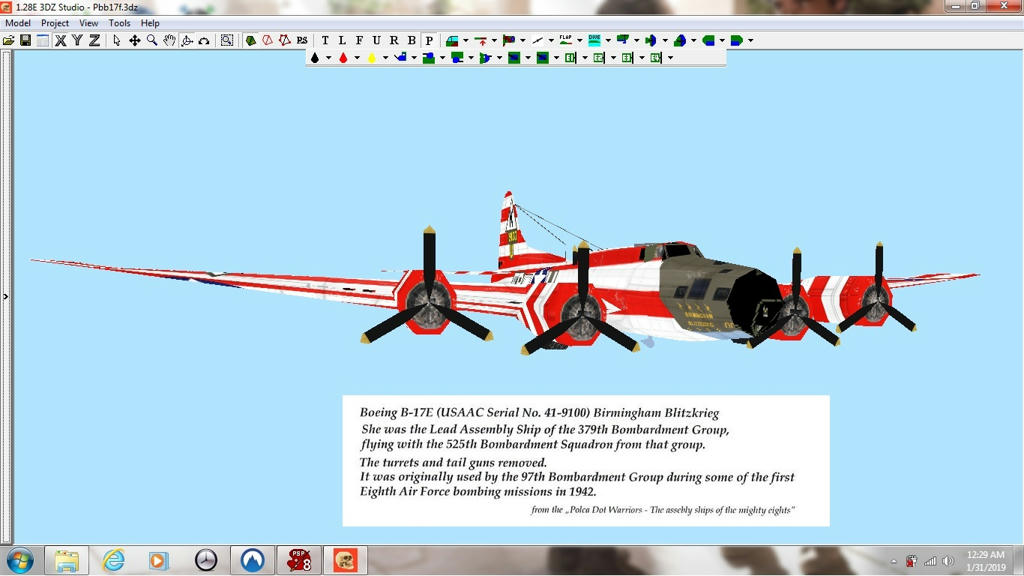Expand dropdown next to FLAP icon
The image size is (1024, 576).
tap(579, 40)
